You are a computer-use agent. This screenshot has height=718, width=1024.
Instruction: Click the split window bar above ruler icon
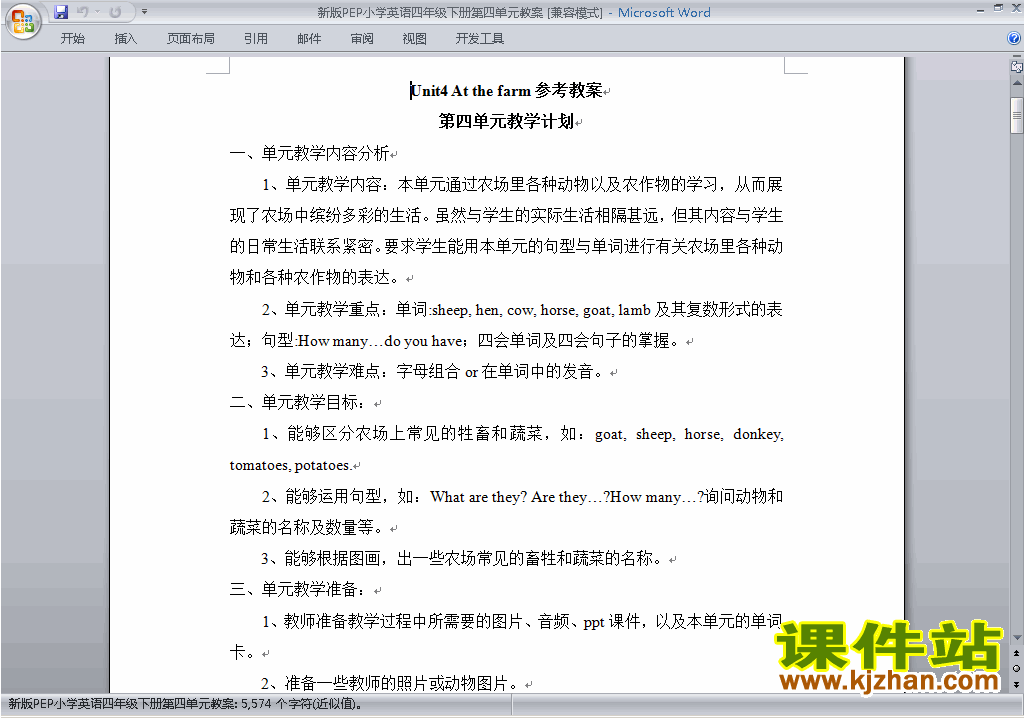[x=1017, y=57]
